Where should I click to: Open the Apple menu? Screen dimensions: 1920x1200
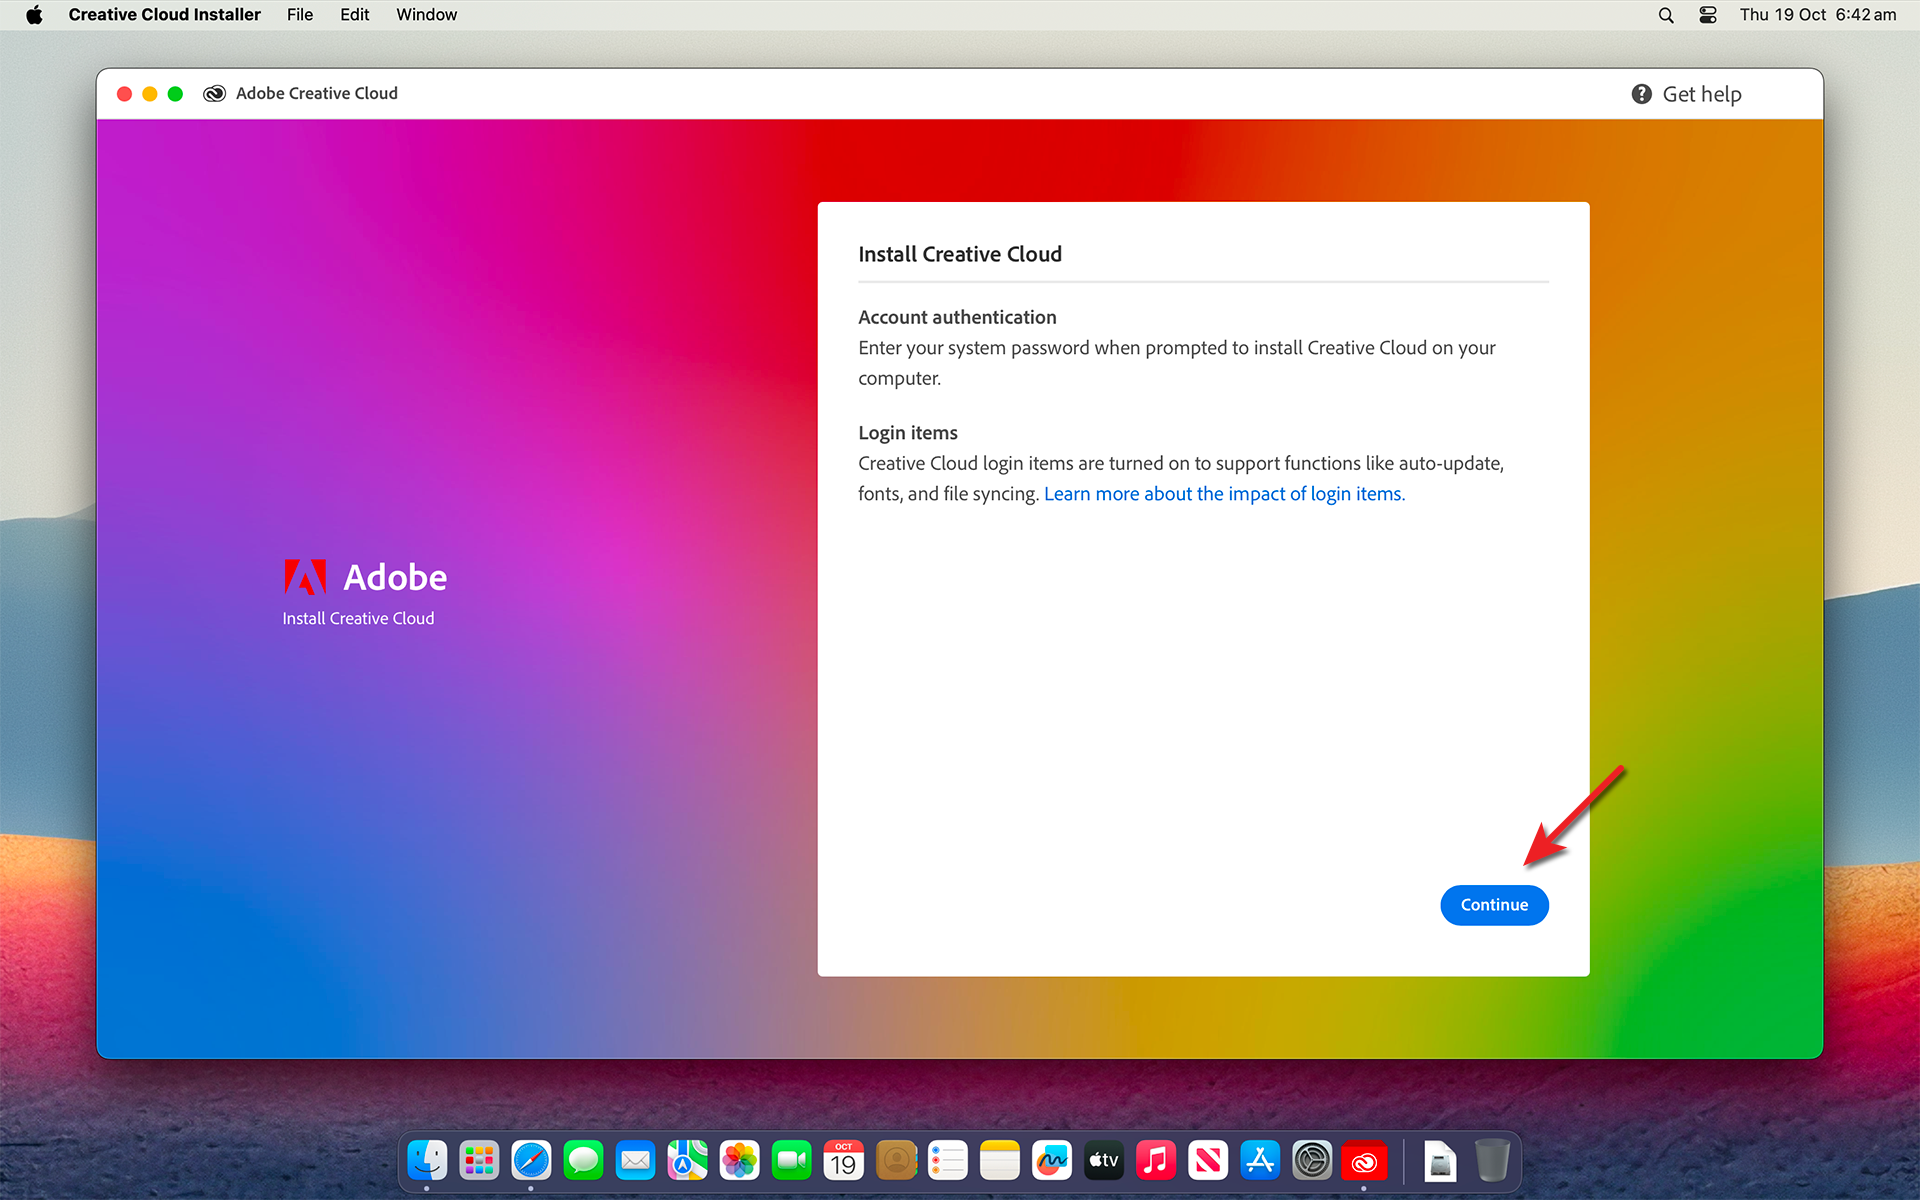pos(35,15)
